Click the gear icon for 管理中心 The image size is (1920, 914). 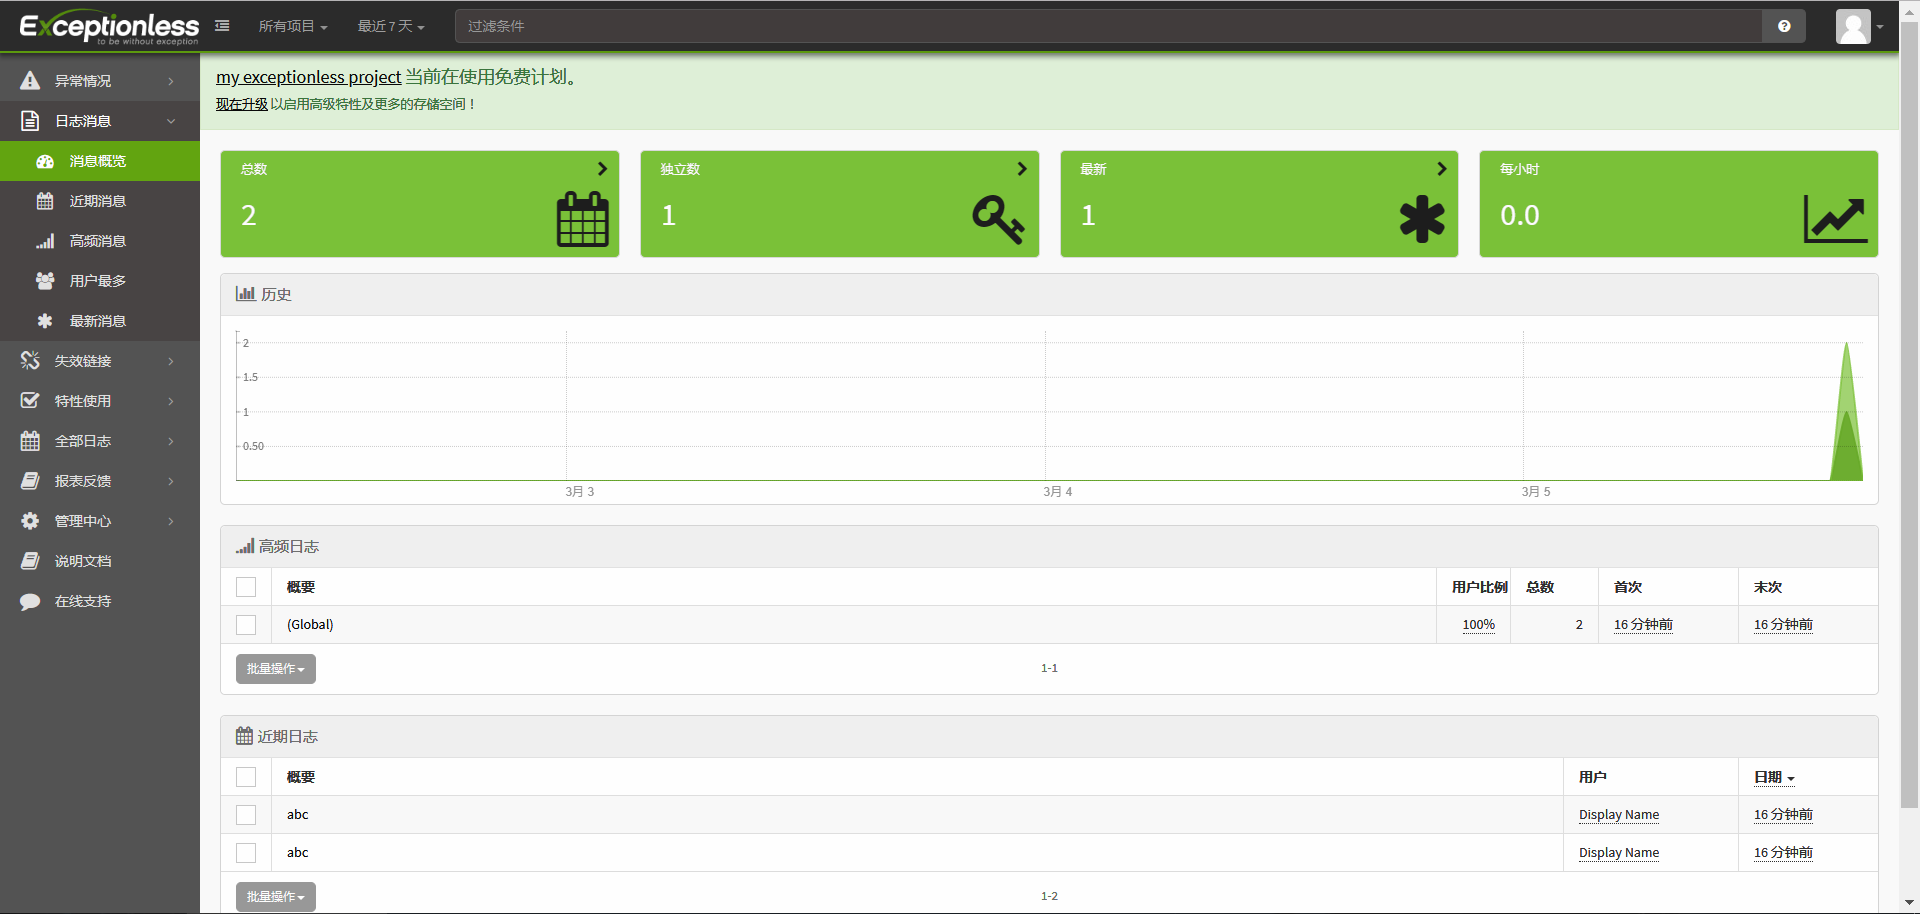[30, 521]
